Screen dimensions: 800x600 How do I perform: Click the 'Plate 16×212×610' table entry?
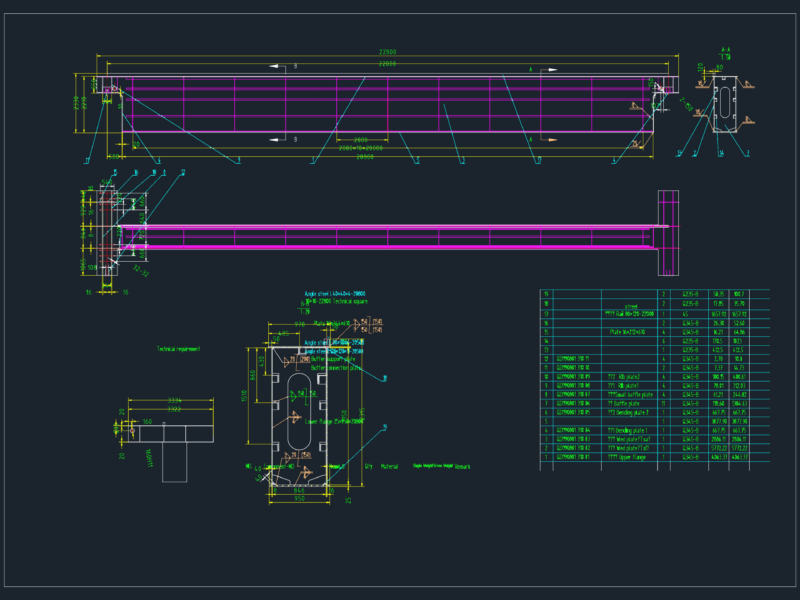(630, 332)
